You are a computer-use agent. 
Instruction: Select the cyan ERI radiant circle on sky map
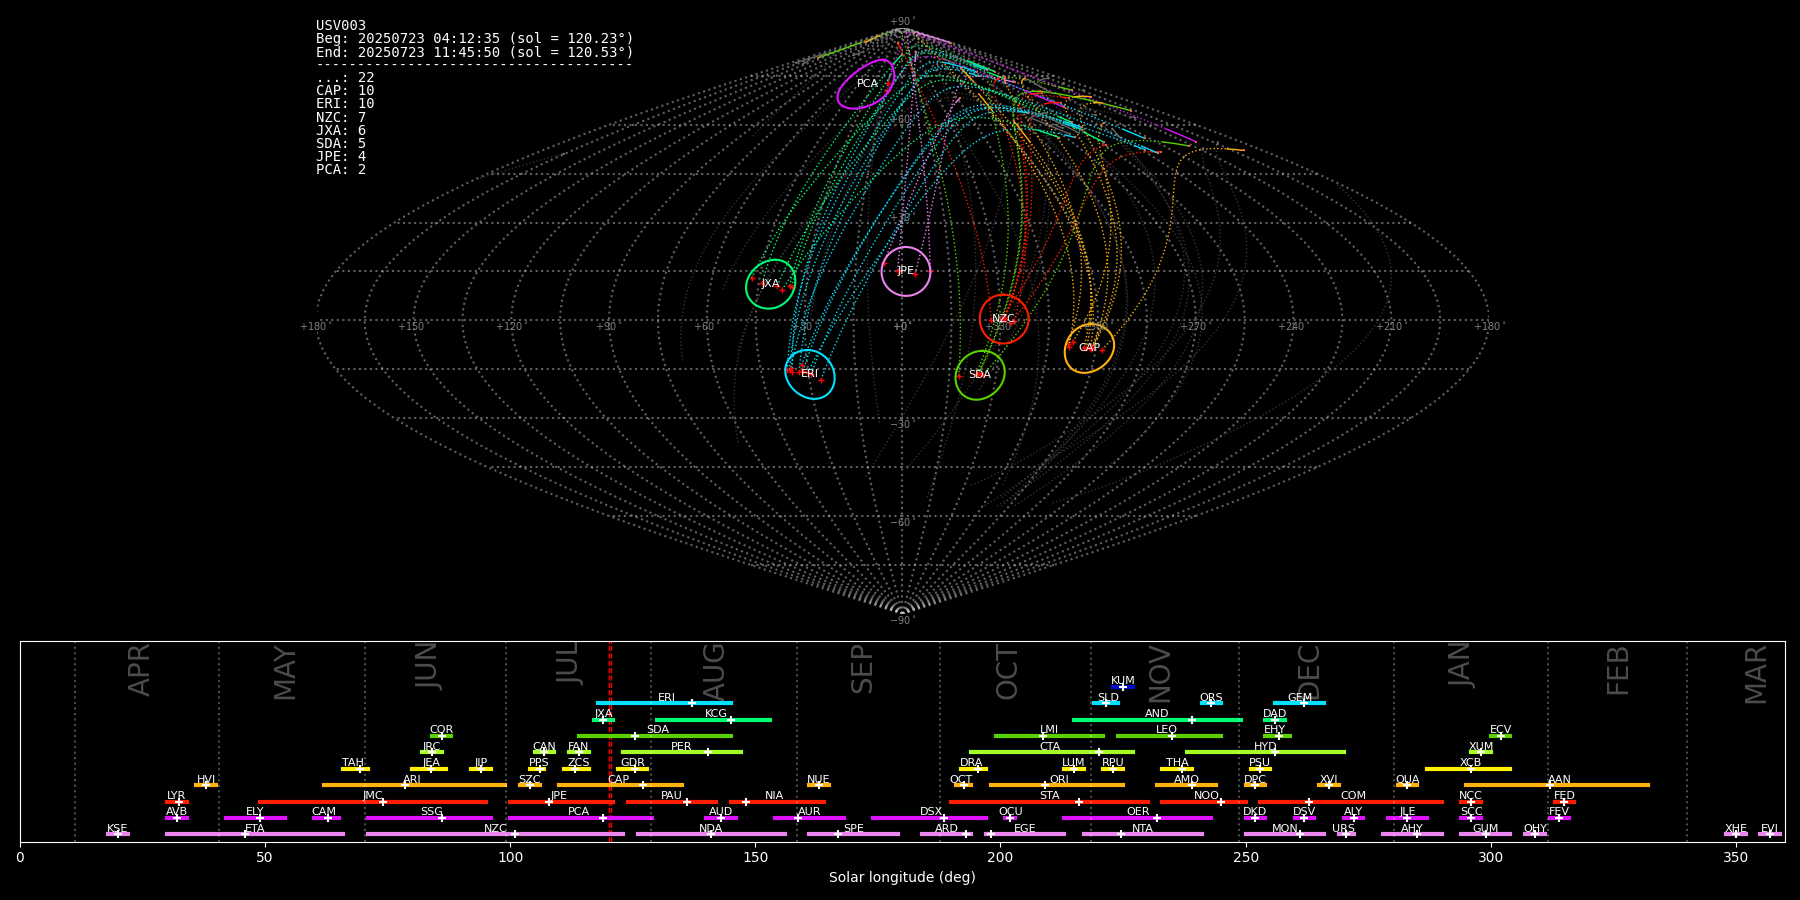[x=810, y=374]
